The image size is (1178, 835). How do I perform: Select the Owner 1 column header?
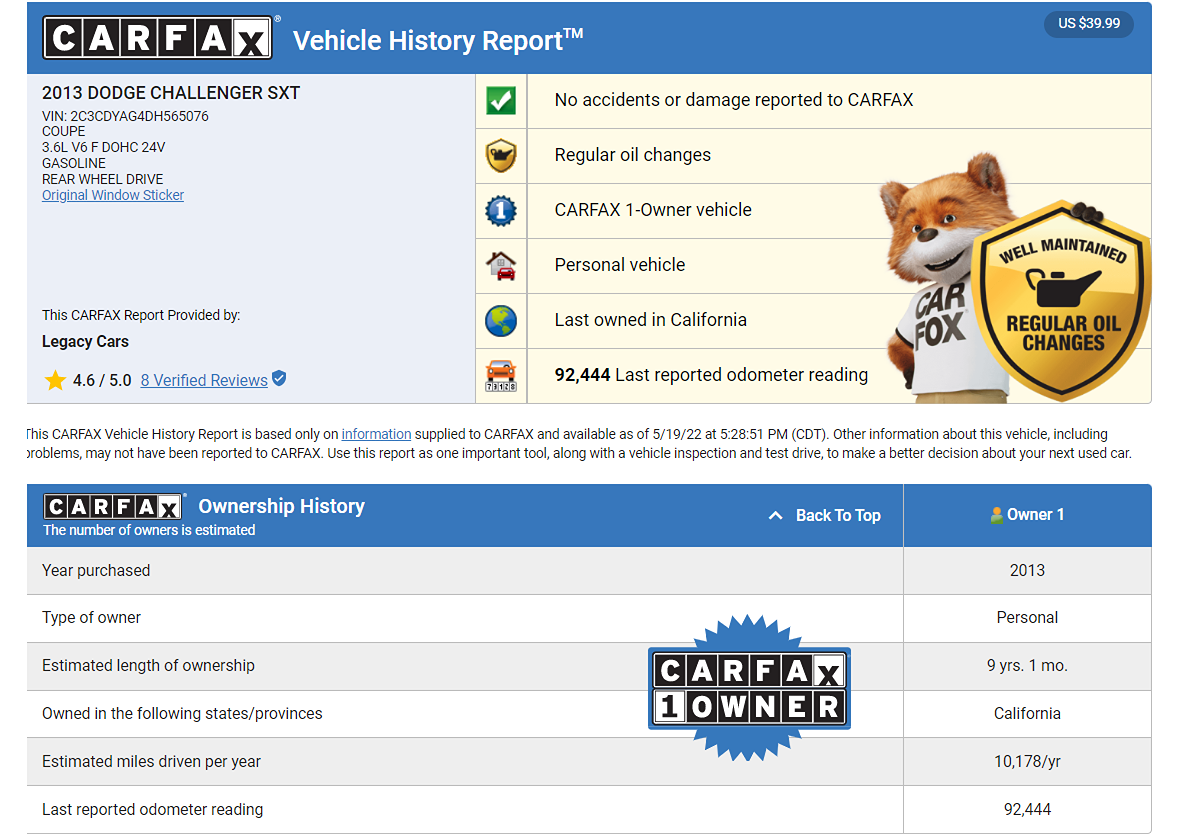1027,515
